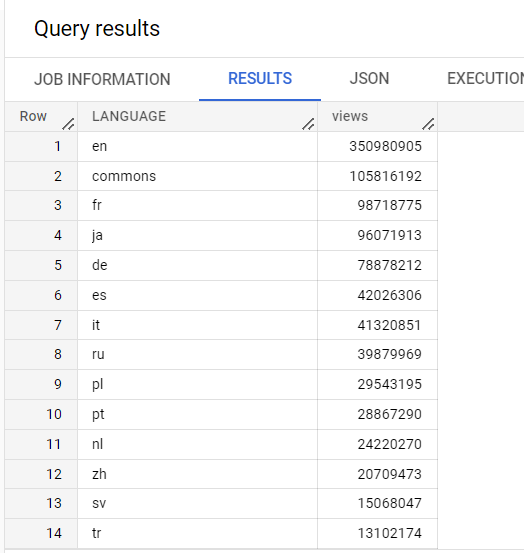Click the LANGUAGE column resize handle
The width and height of the screenshot is (524, 553).
pos(309,124)
